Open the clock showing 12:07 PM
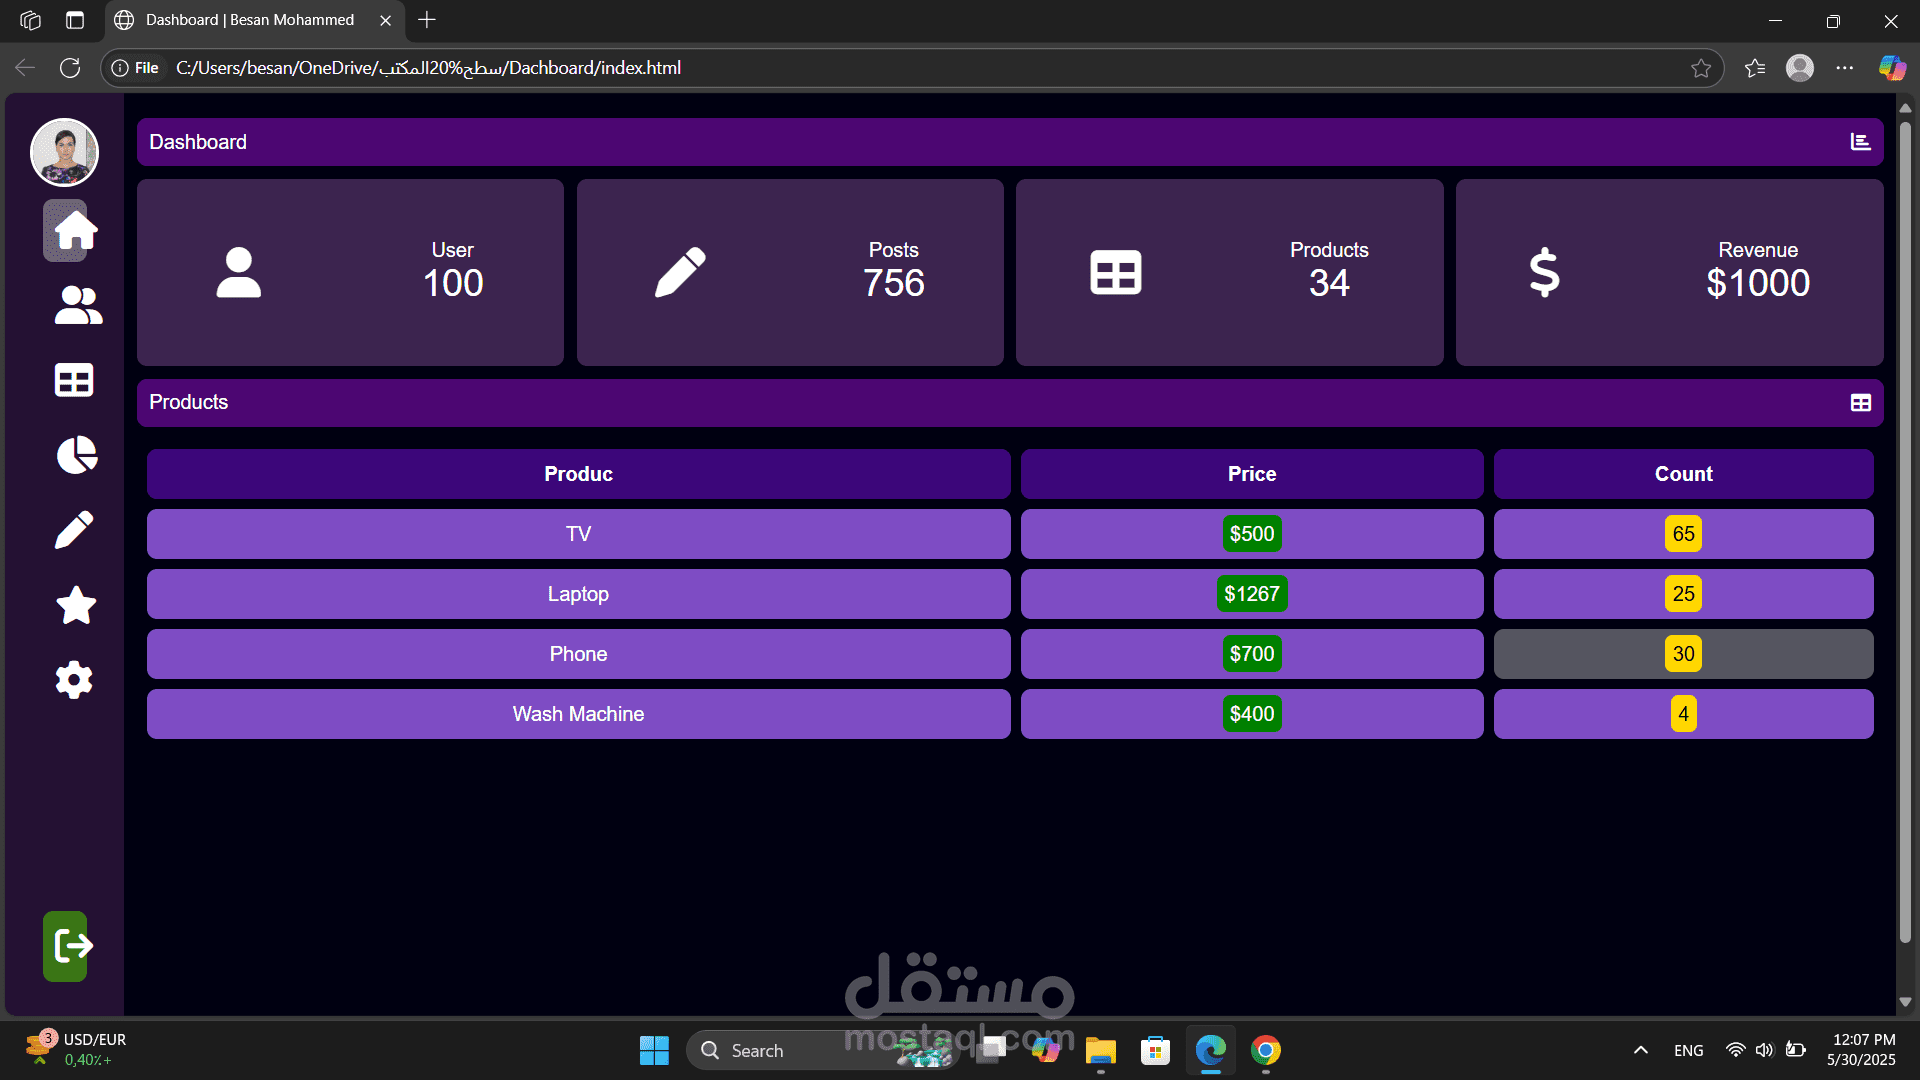 click(x=1861, y=1050)
